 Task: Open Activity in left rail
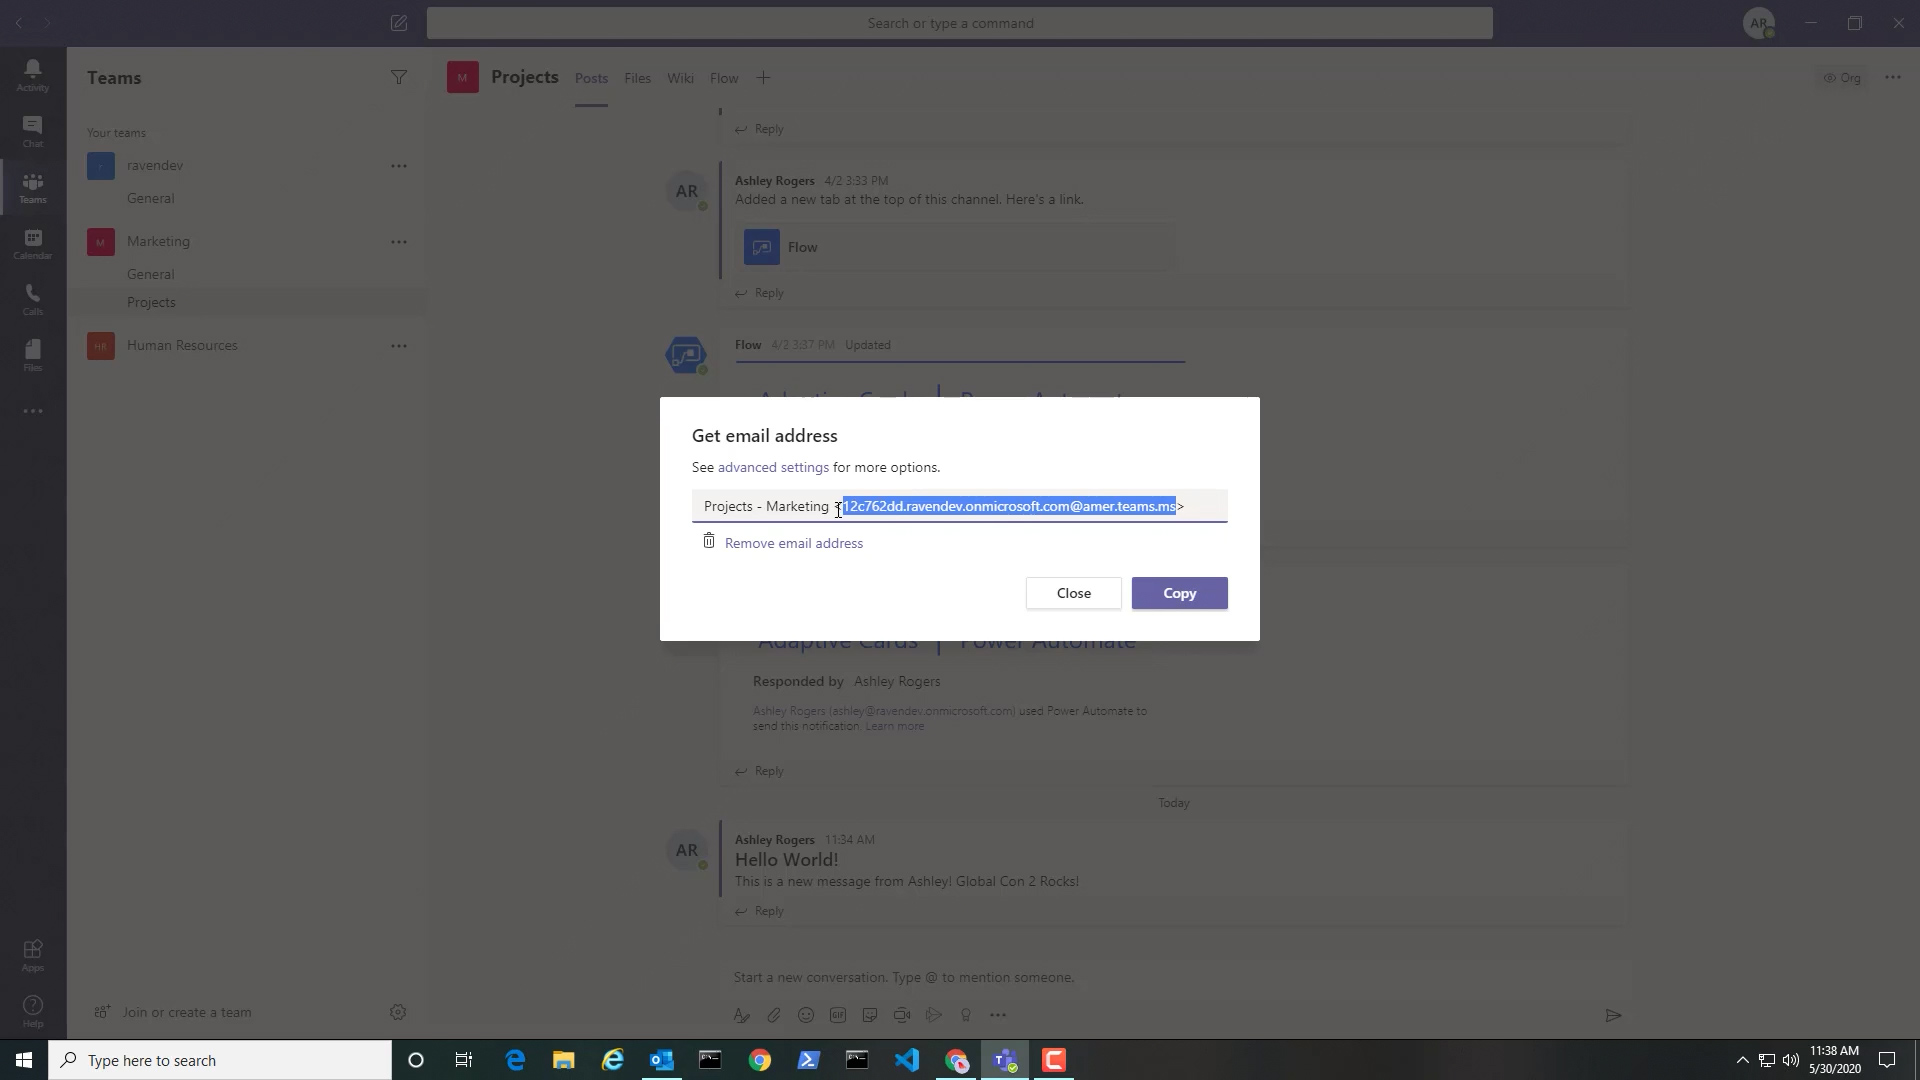click(33, 75)
